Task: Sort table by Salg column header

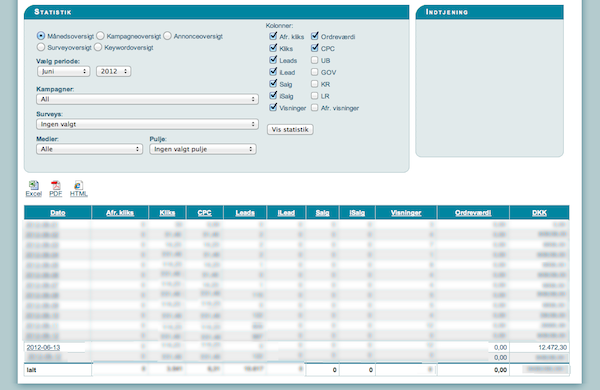Action: [323, 213]
